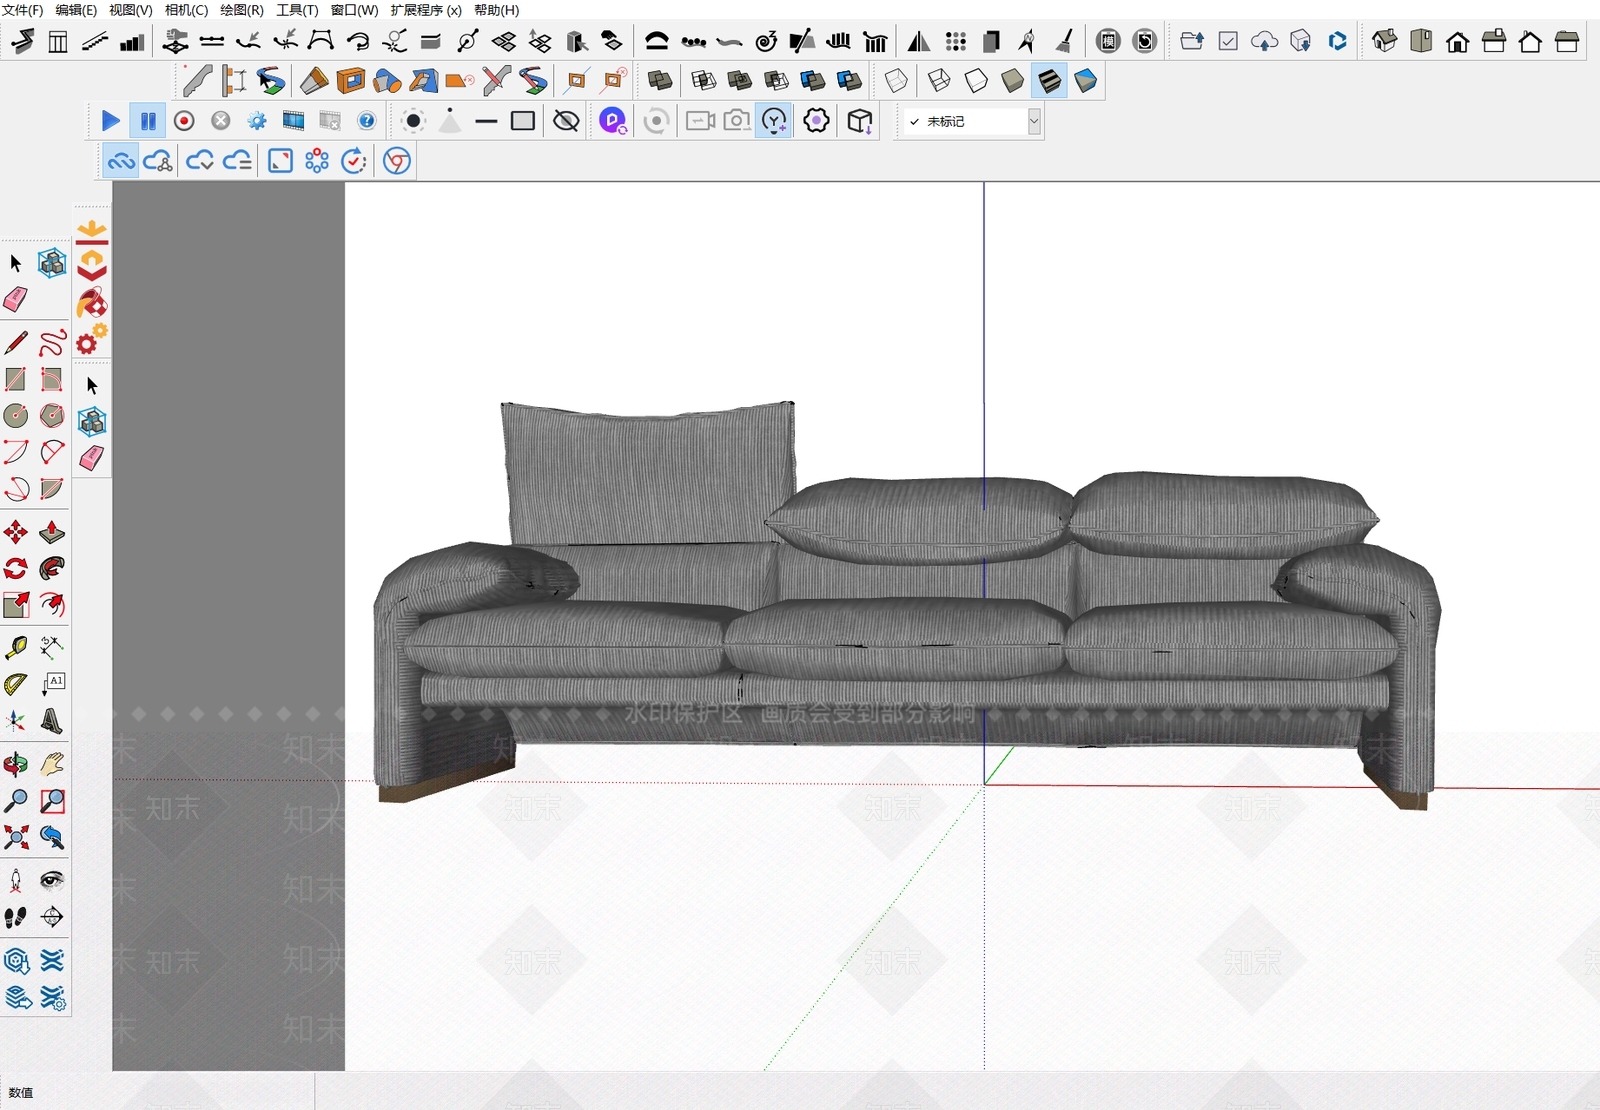The height and width of the screenshot is (1110, 1600).
Task: Select the Circle tool
Action: (16, 415)
